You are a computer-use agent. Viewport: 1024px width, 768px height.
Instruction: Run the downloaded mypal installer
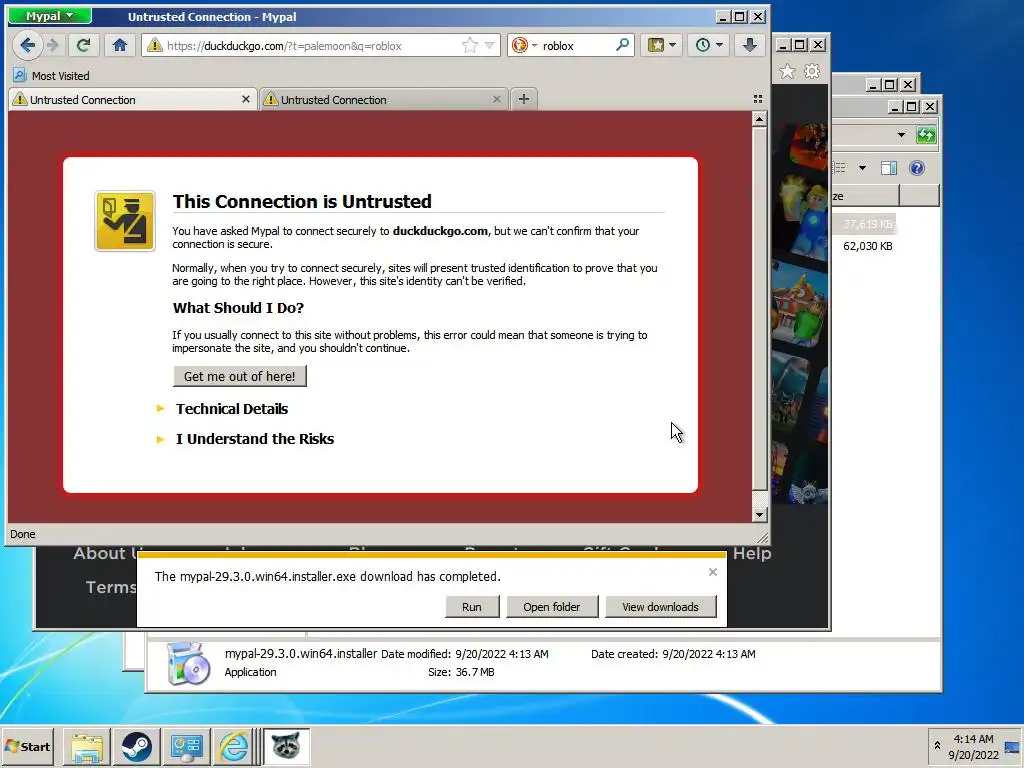click(x=472, y=607)
